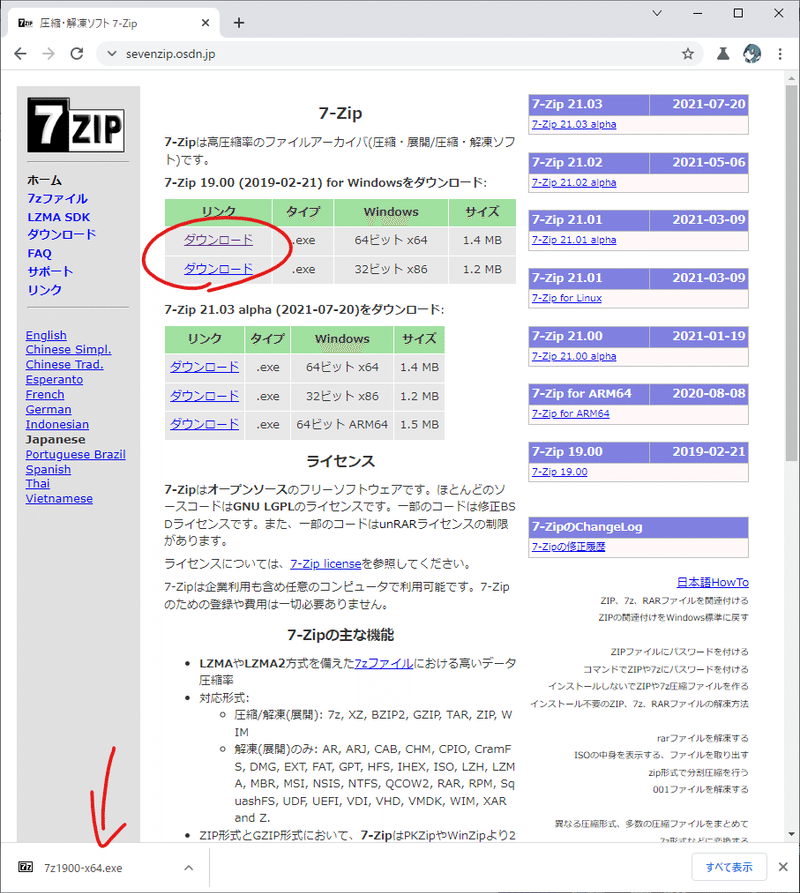Open the FAQ sidebar link

click(39, 253)
